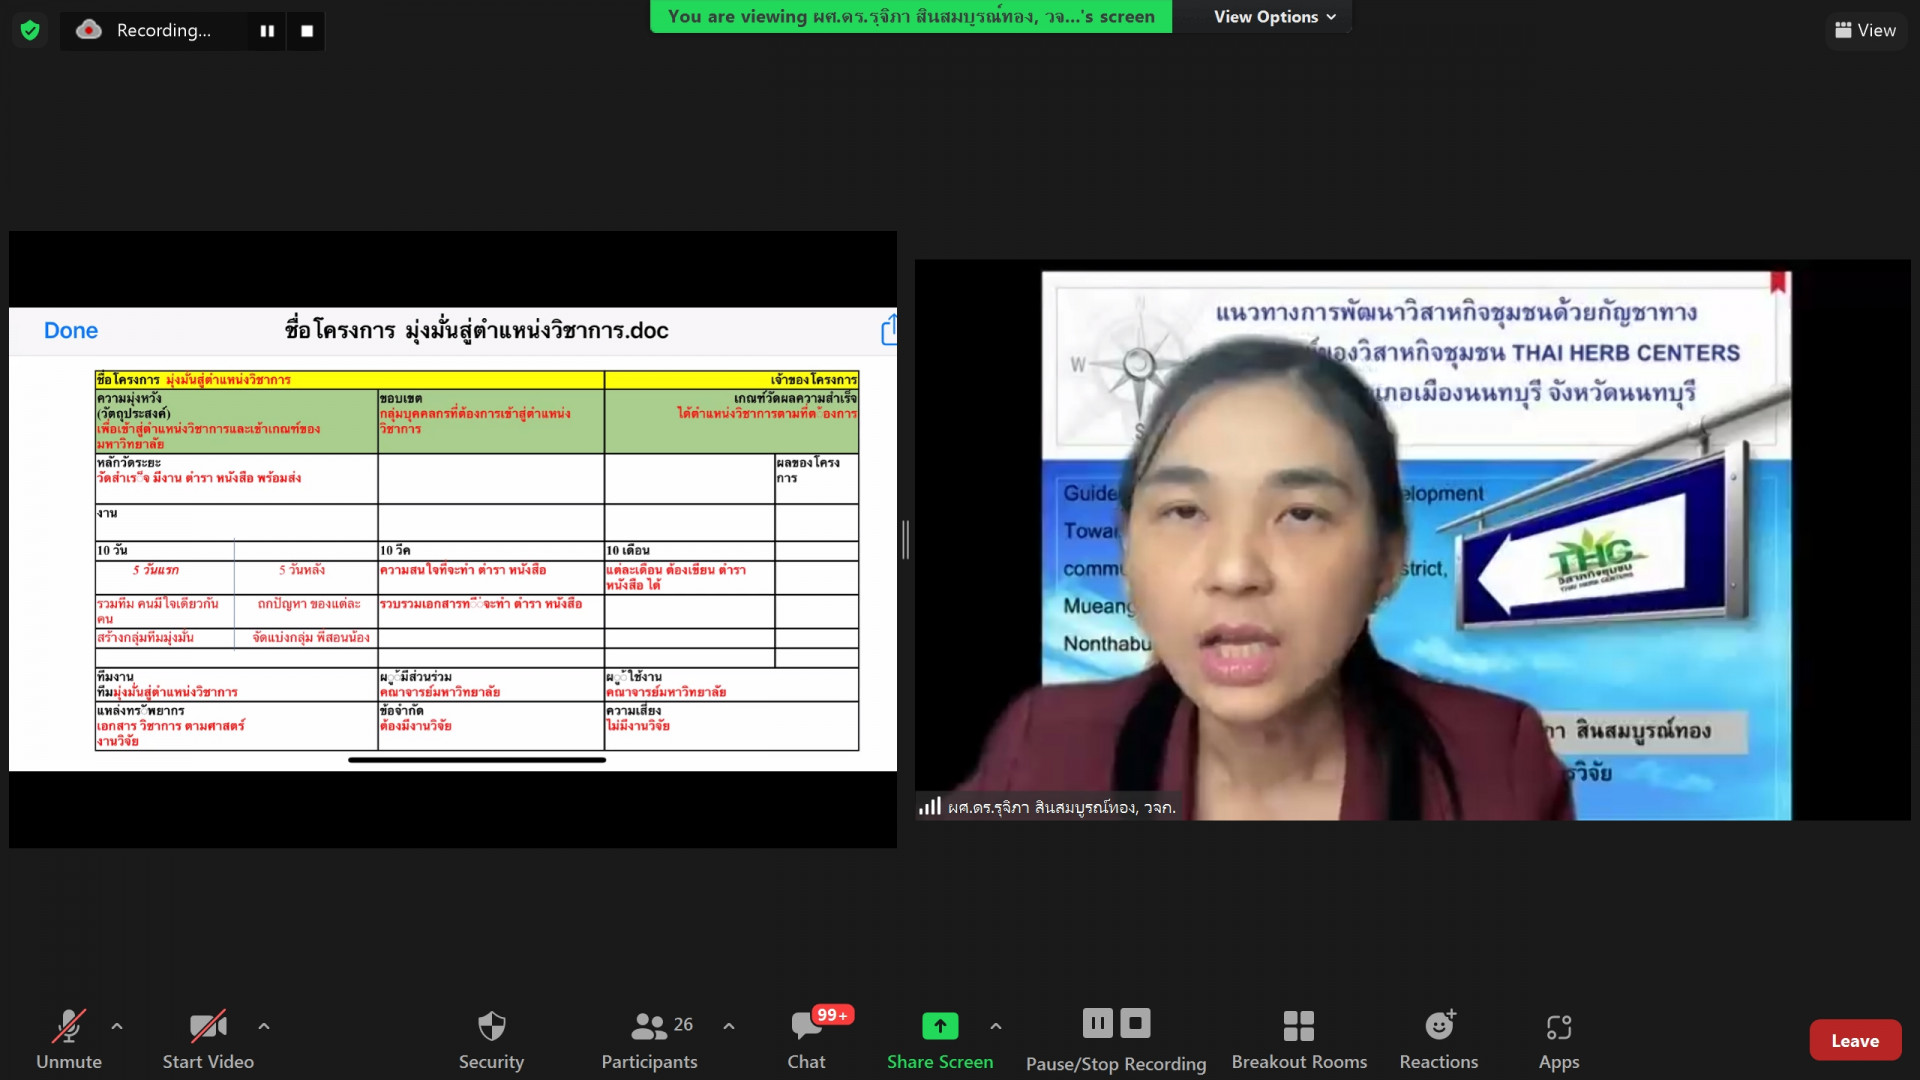The width and height of the screenshot is (1920, 1080).
Task: Click the green Share Screen button
Action: click(x=940, y=1040)
